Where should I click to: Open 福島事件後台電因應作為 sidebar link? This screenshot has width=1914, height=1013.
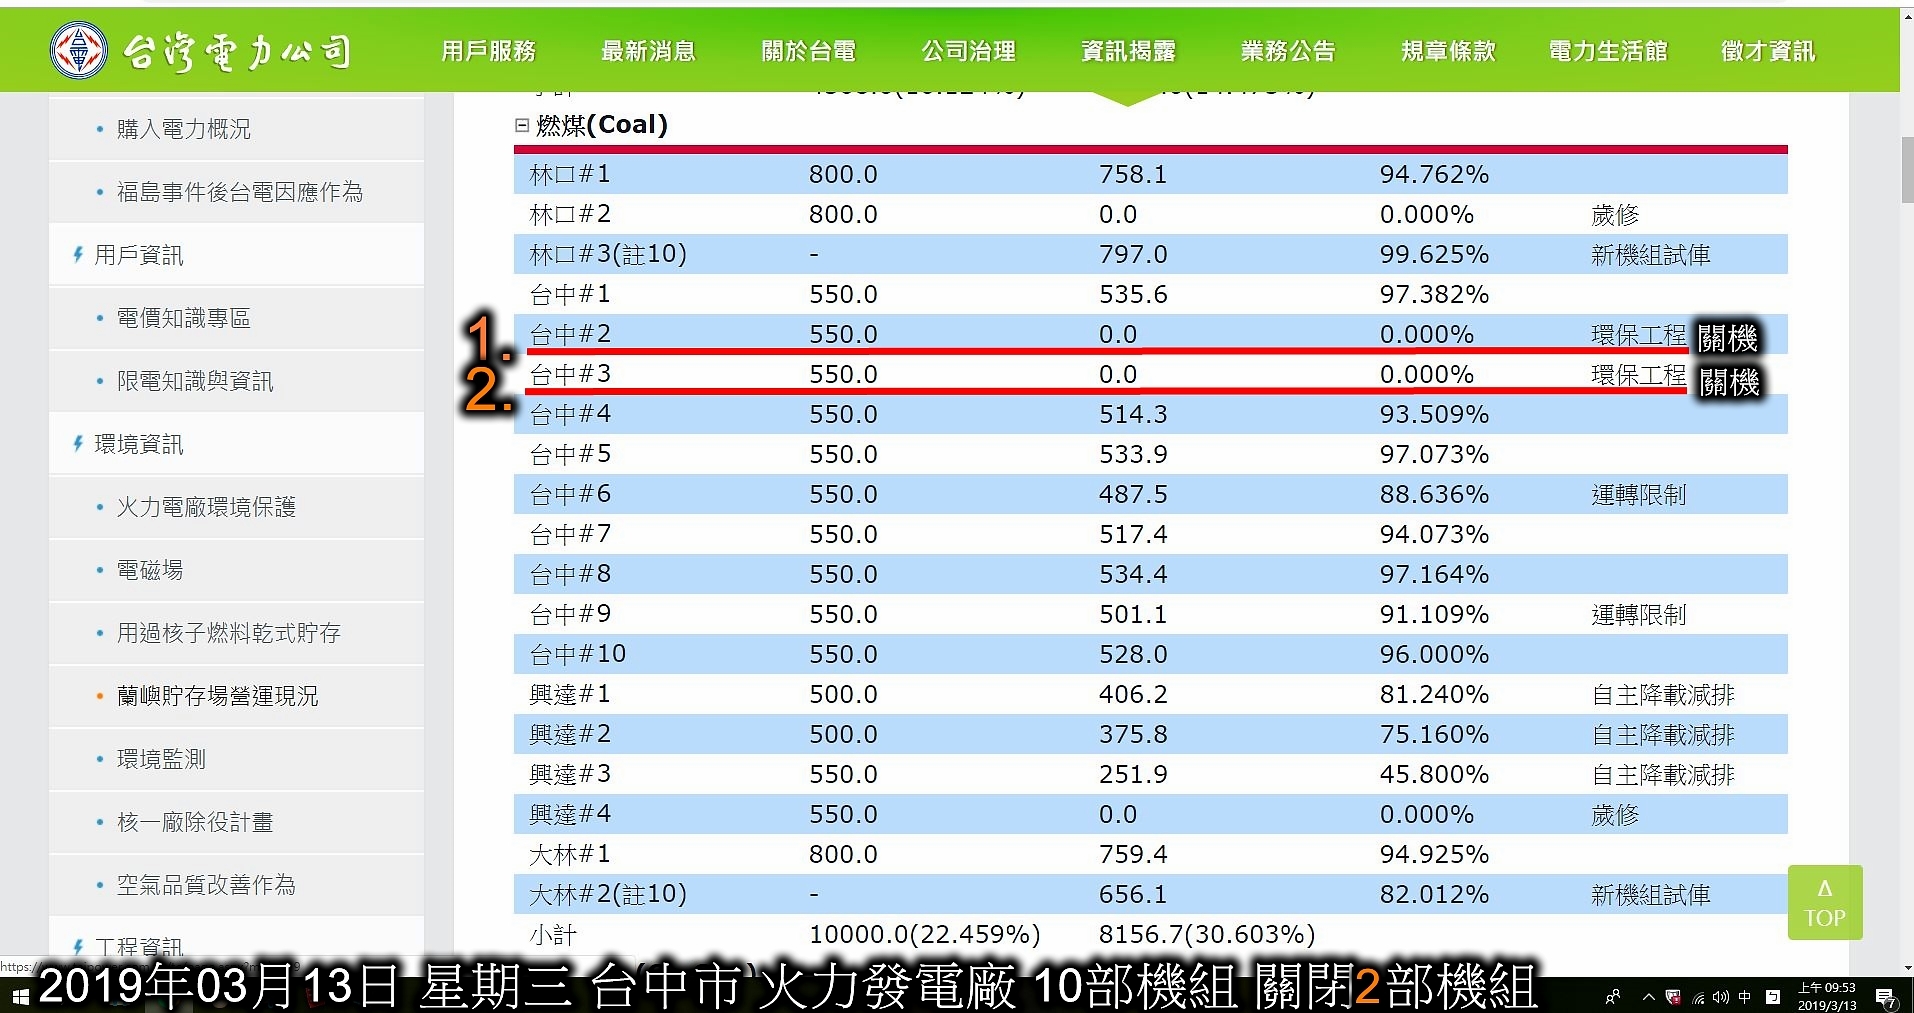click(240, 192)
